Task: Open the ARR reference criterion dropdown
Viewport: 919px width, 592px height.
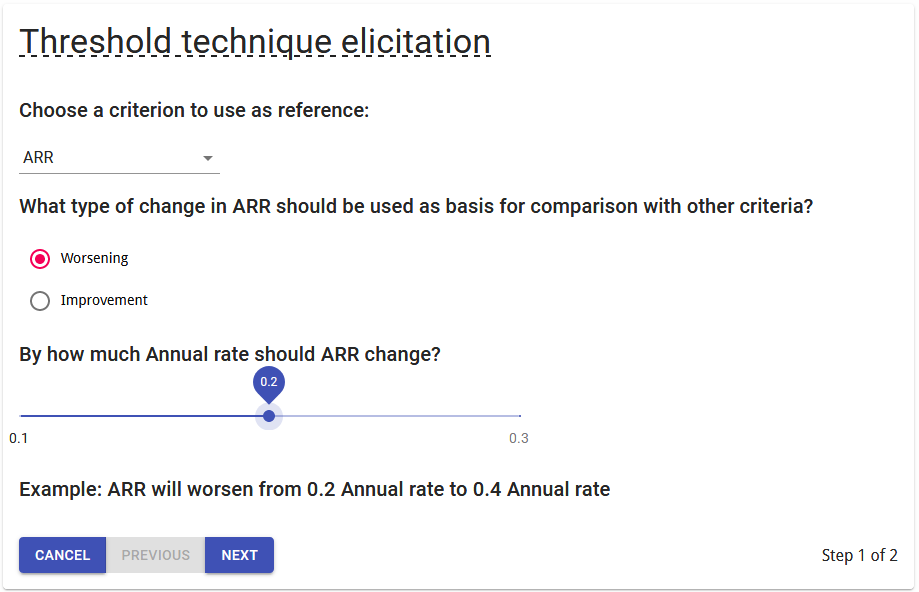Action: 119,158
